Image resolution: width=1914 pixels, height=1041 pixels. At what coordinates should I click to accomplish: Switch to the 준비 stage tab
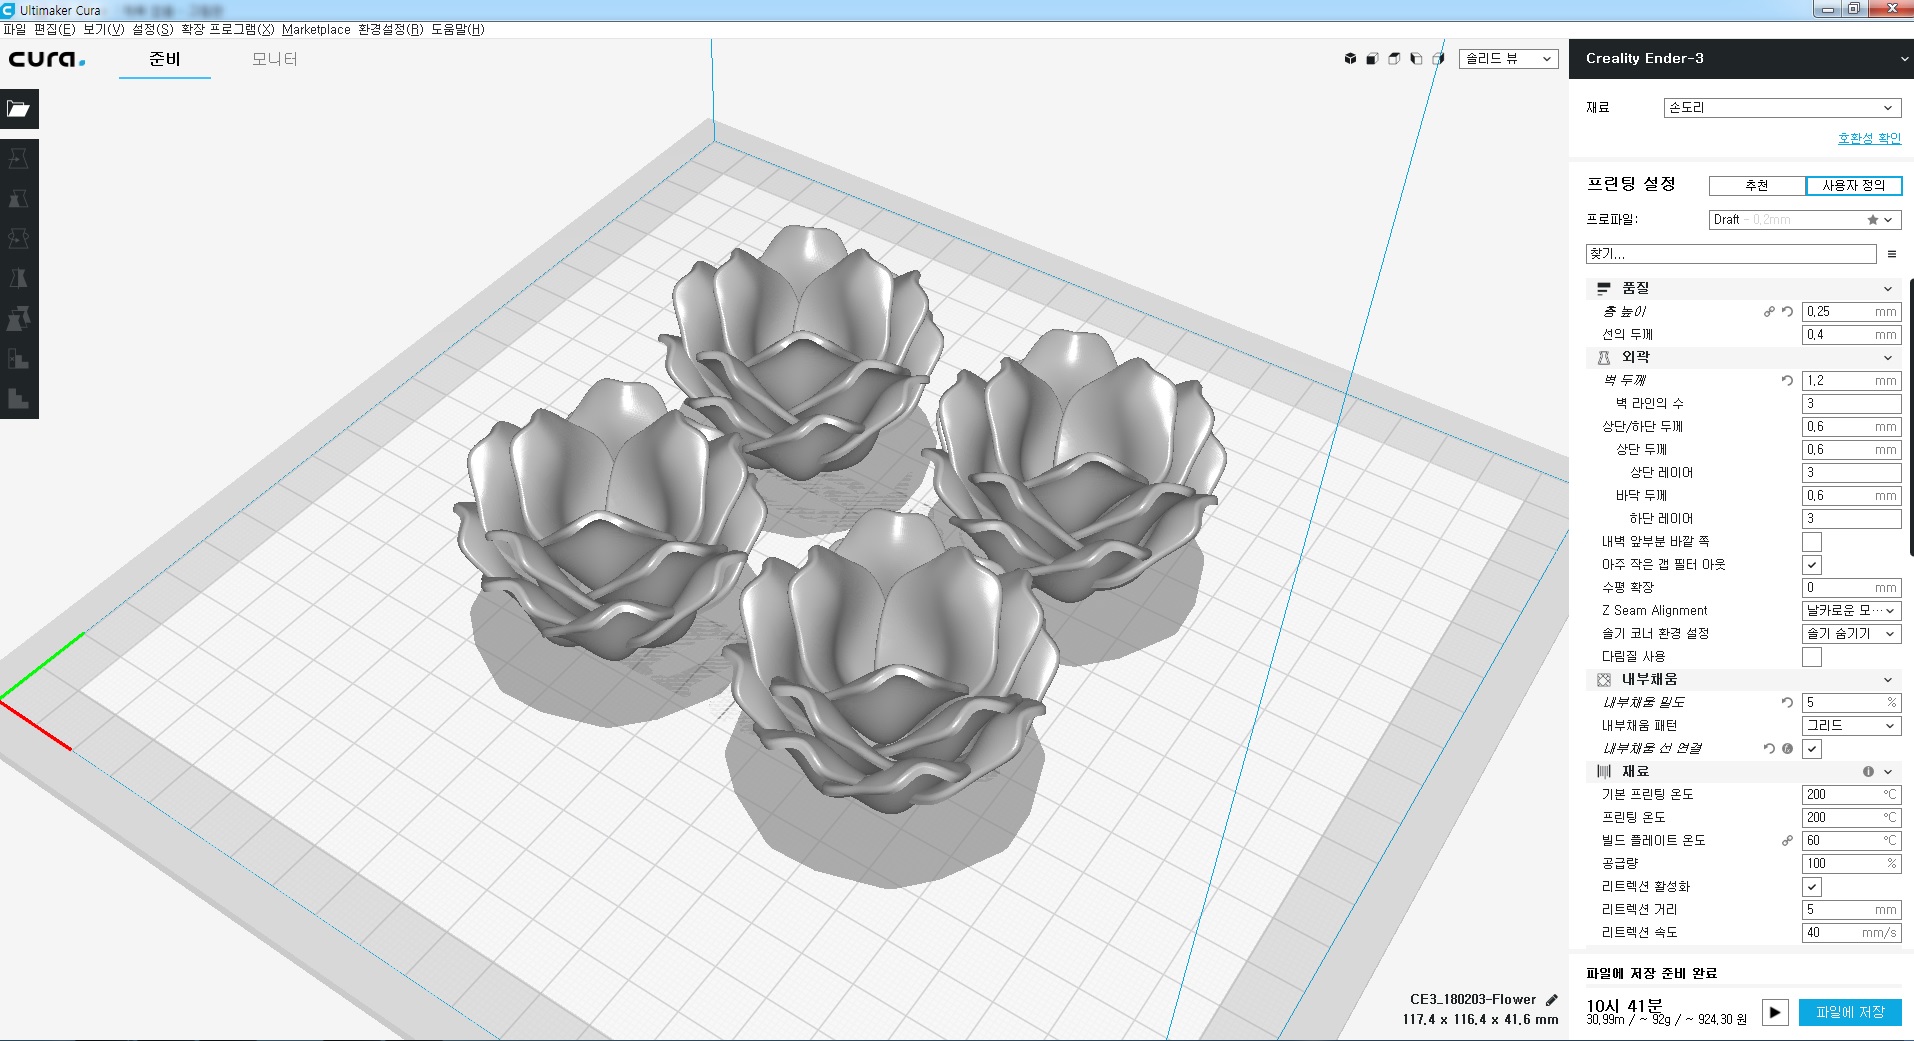(x=165, y=59)
